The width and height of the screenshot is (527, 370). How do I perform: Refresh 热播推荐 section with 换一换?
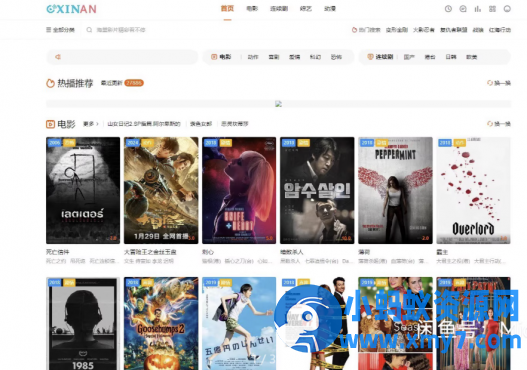point(499,83)
